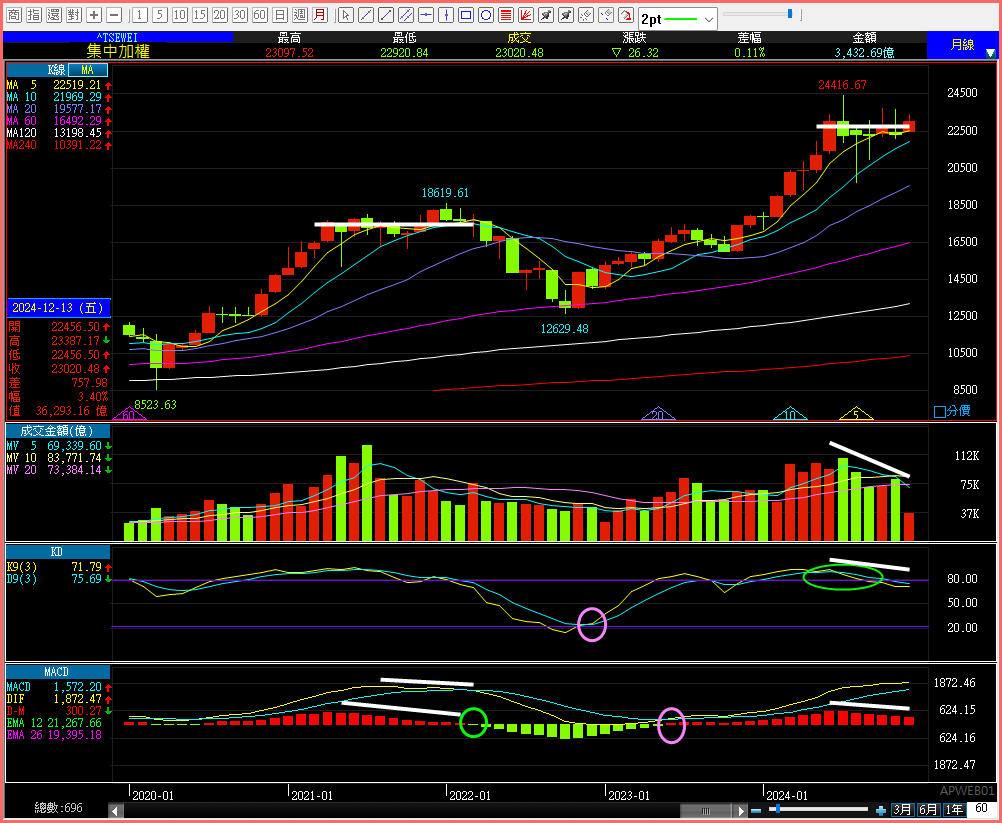Select the 1-minute period button

coord(140,15)
